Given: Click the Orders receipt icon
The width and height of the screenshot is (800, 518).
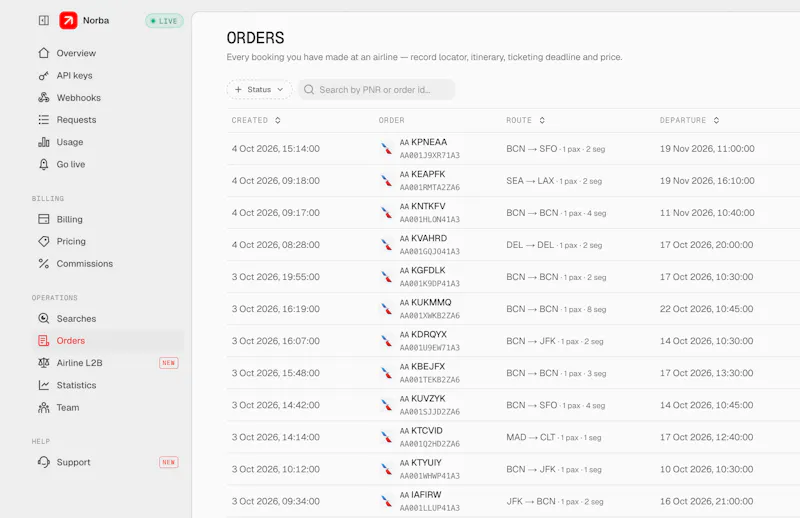Looking at the screenshot, I should coord(44,340).
